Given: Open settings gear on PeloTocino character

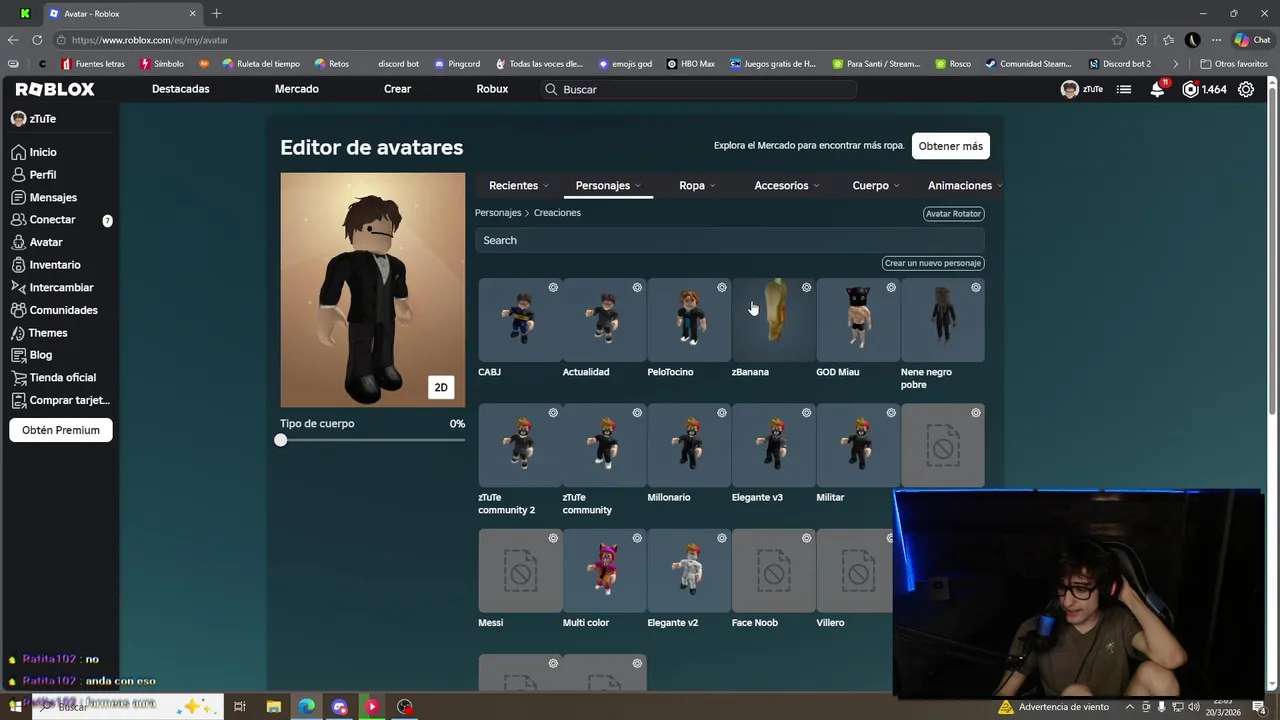Looking at the screenshot, I should [722, 287].
